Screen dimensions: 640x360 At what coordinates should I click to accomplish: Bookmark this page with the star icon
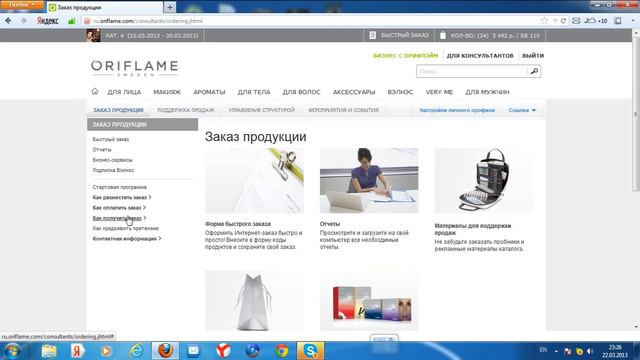point(544,21)
